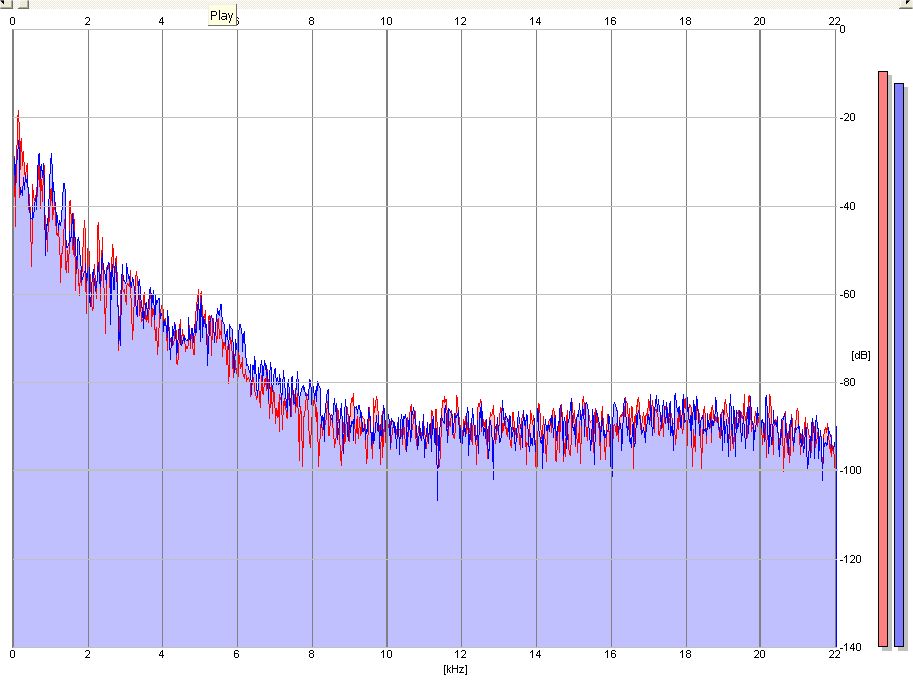The image size is (913, 681).
Task: Click the -140 dB scale label
Action: click(x=851, y=647)
